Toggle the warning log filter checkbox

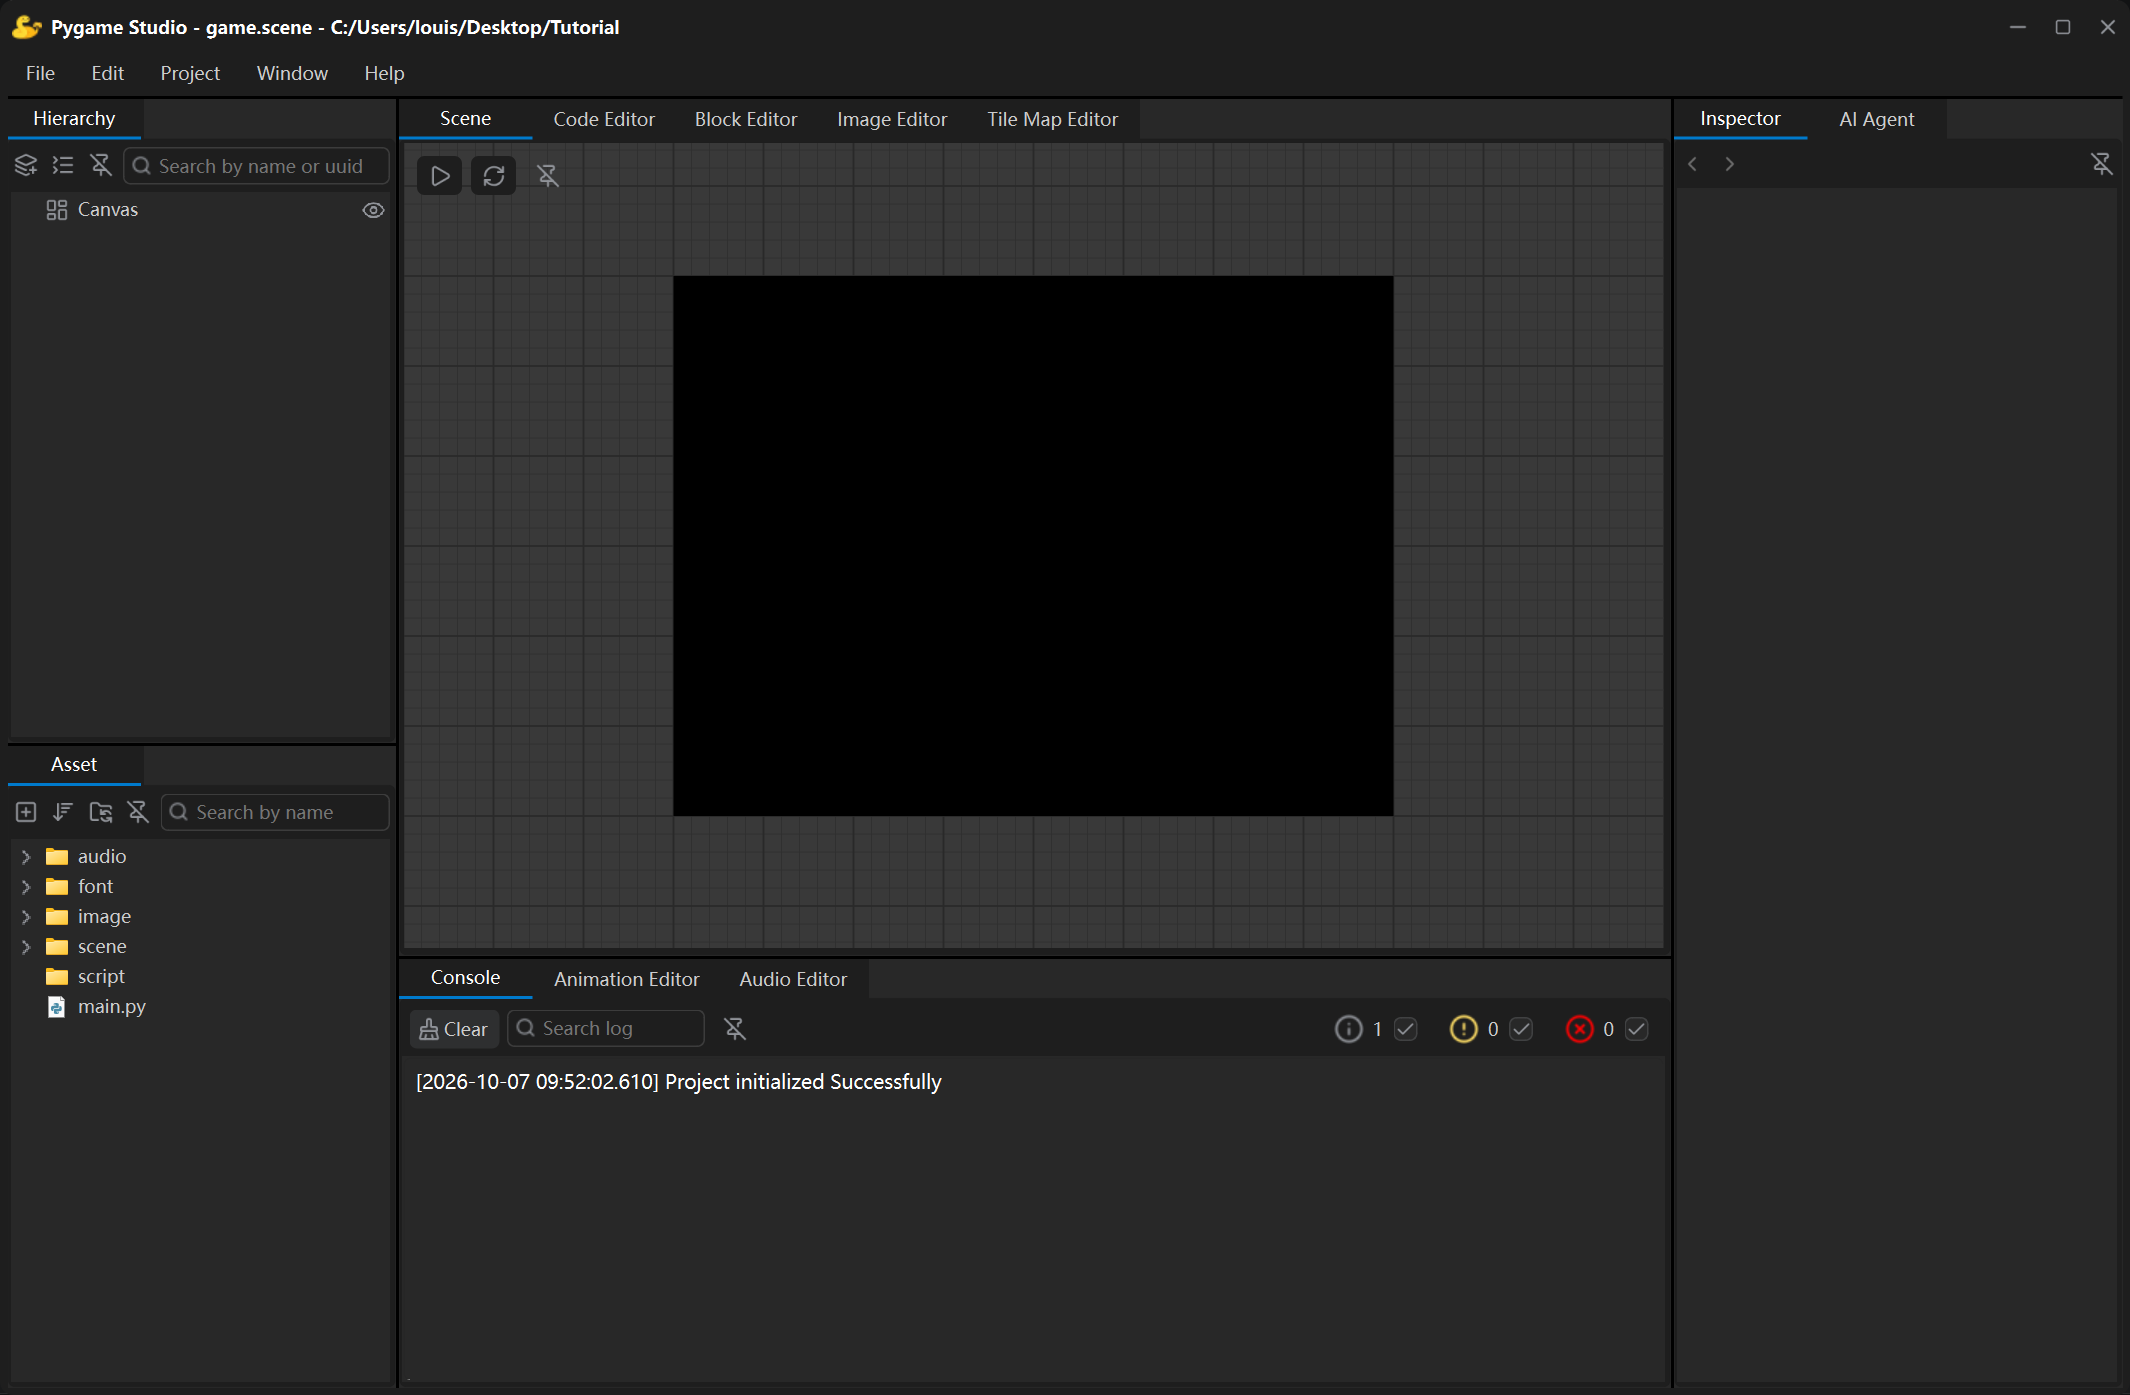point(1522,1029)
